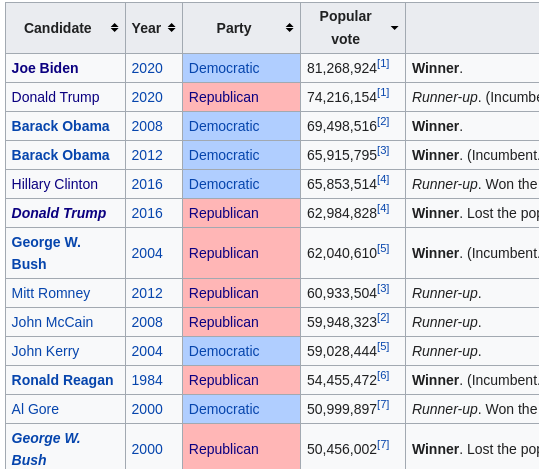Open citation [2] beside 59,948,323

coord(383,318)
